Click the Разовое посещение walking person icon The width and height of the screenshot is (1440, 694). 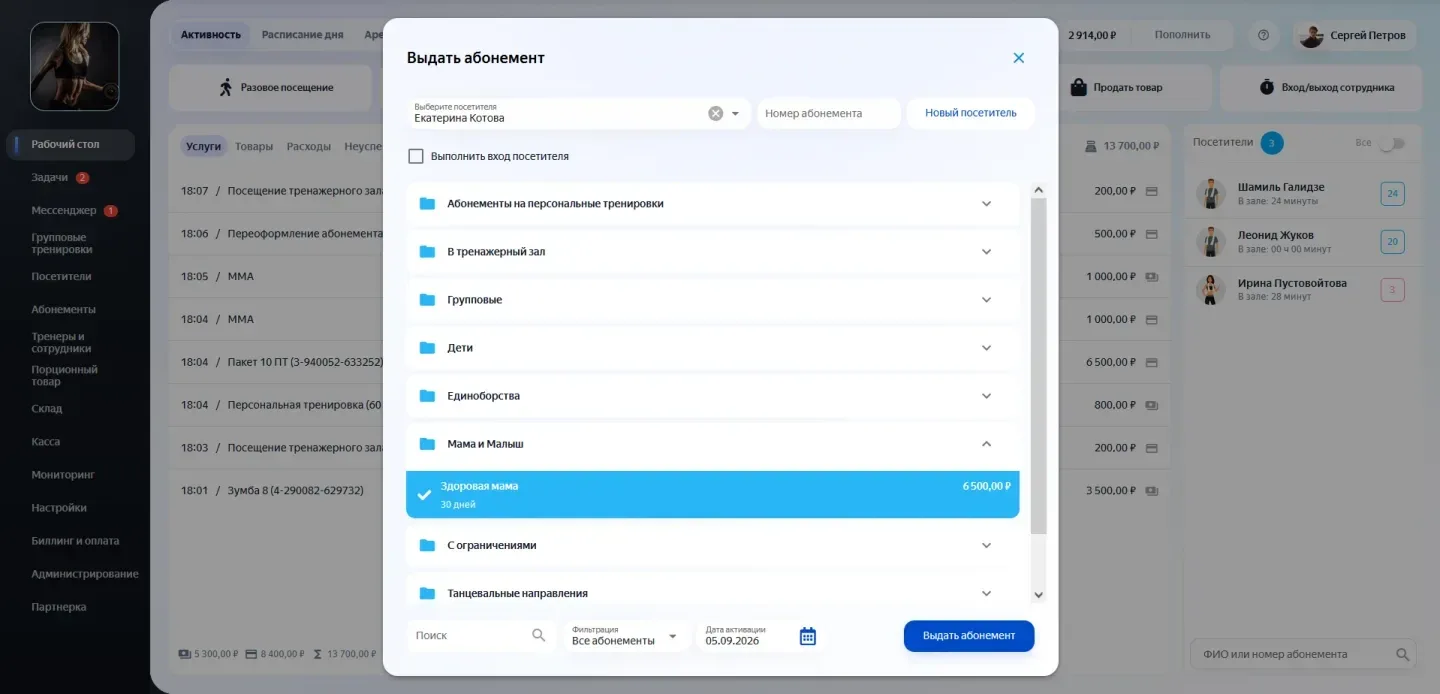click(226, 87)
